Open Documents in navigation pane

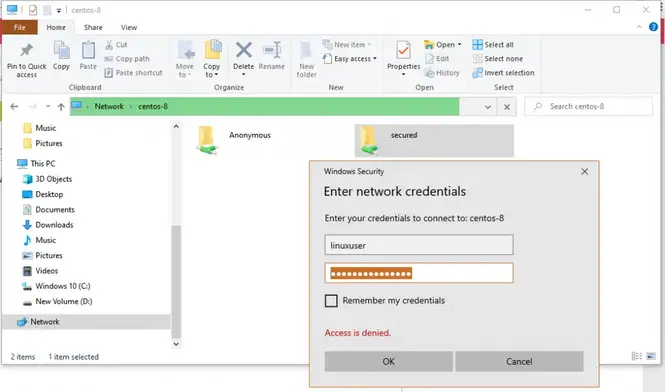coord(48,210)
